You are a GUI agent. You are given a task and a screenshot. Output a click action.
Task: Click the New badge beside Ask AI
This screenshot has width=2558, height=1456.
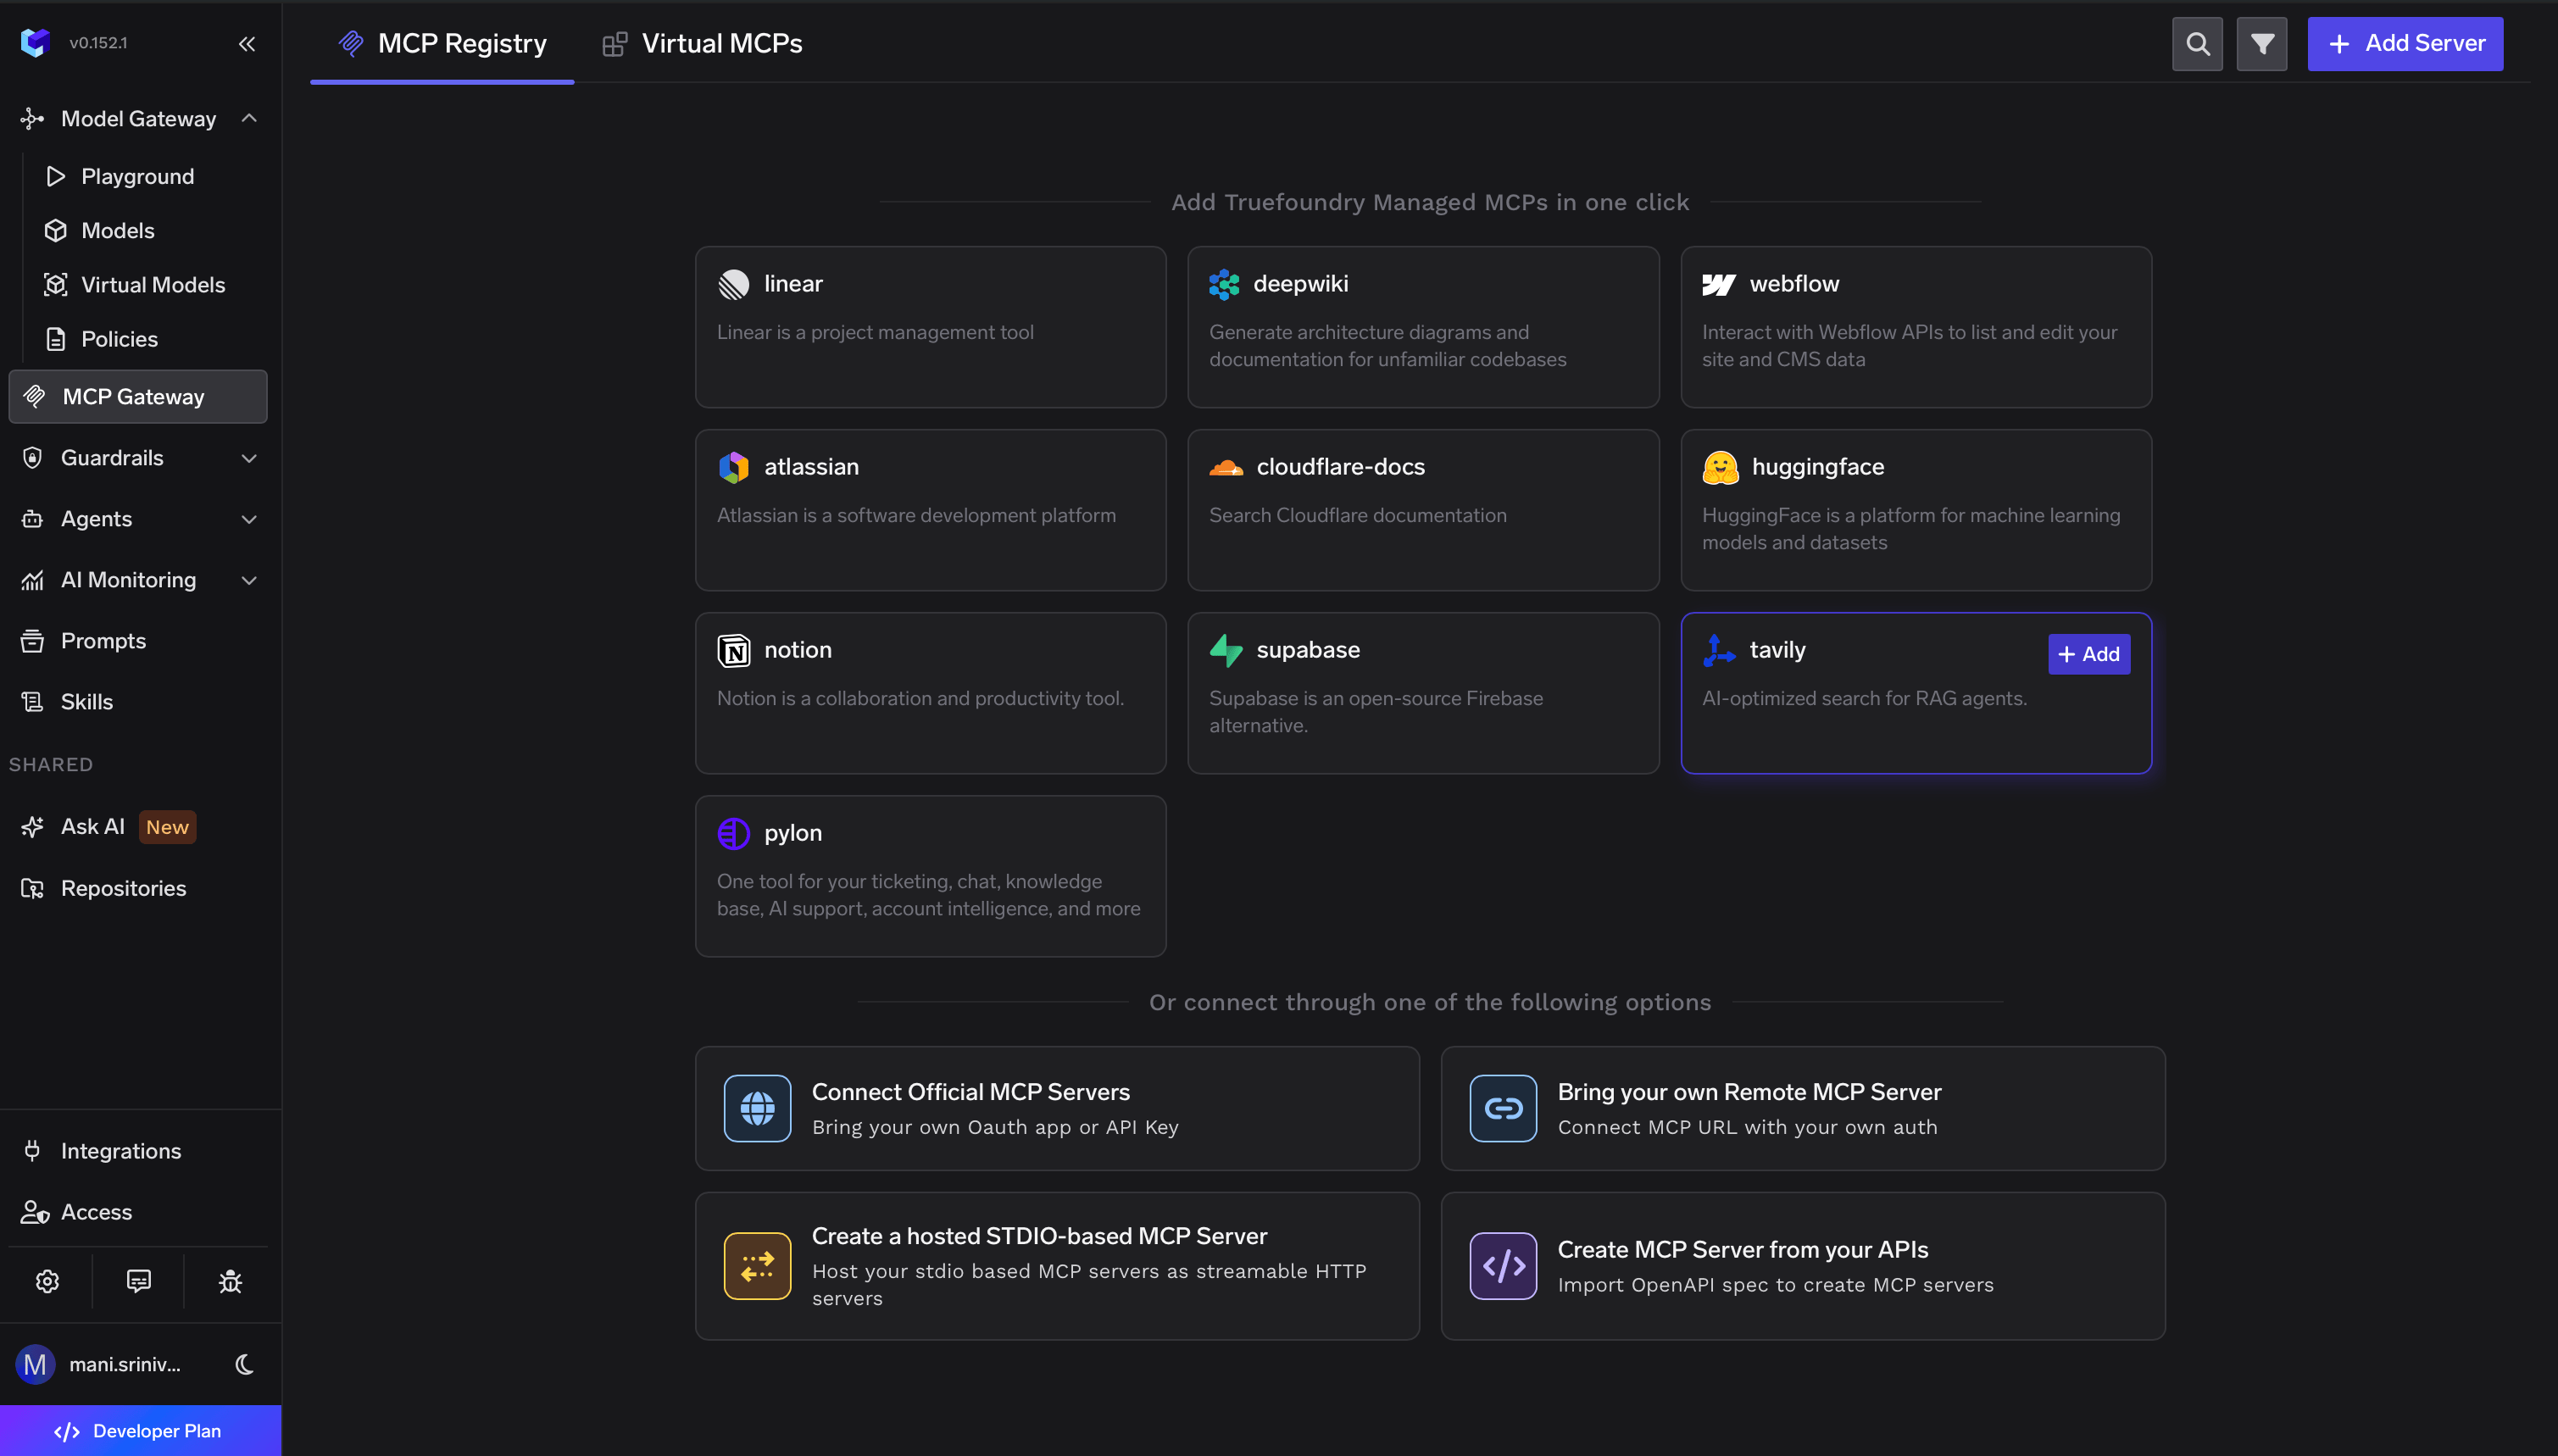click(x=167, y=827)
